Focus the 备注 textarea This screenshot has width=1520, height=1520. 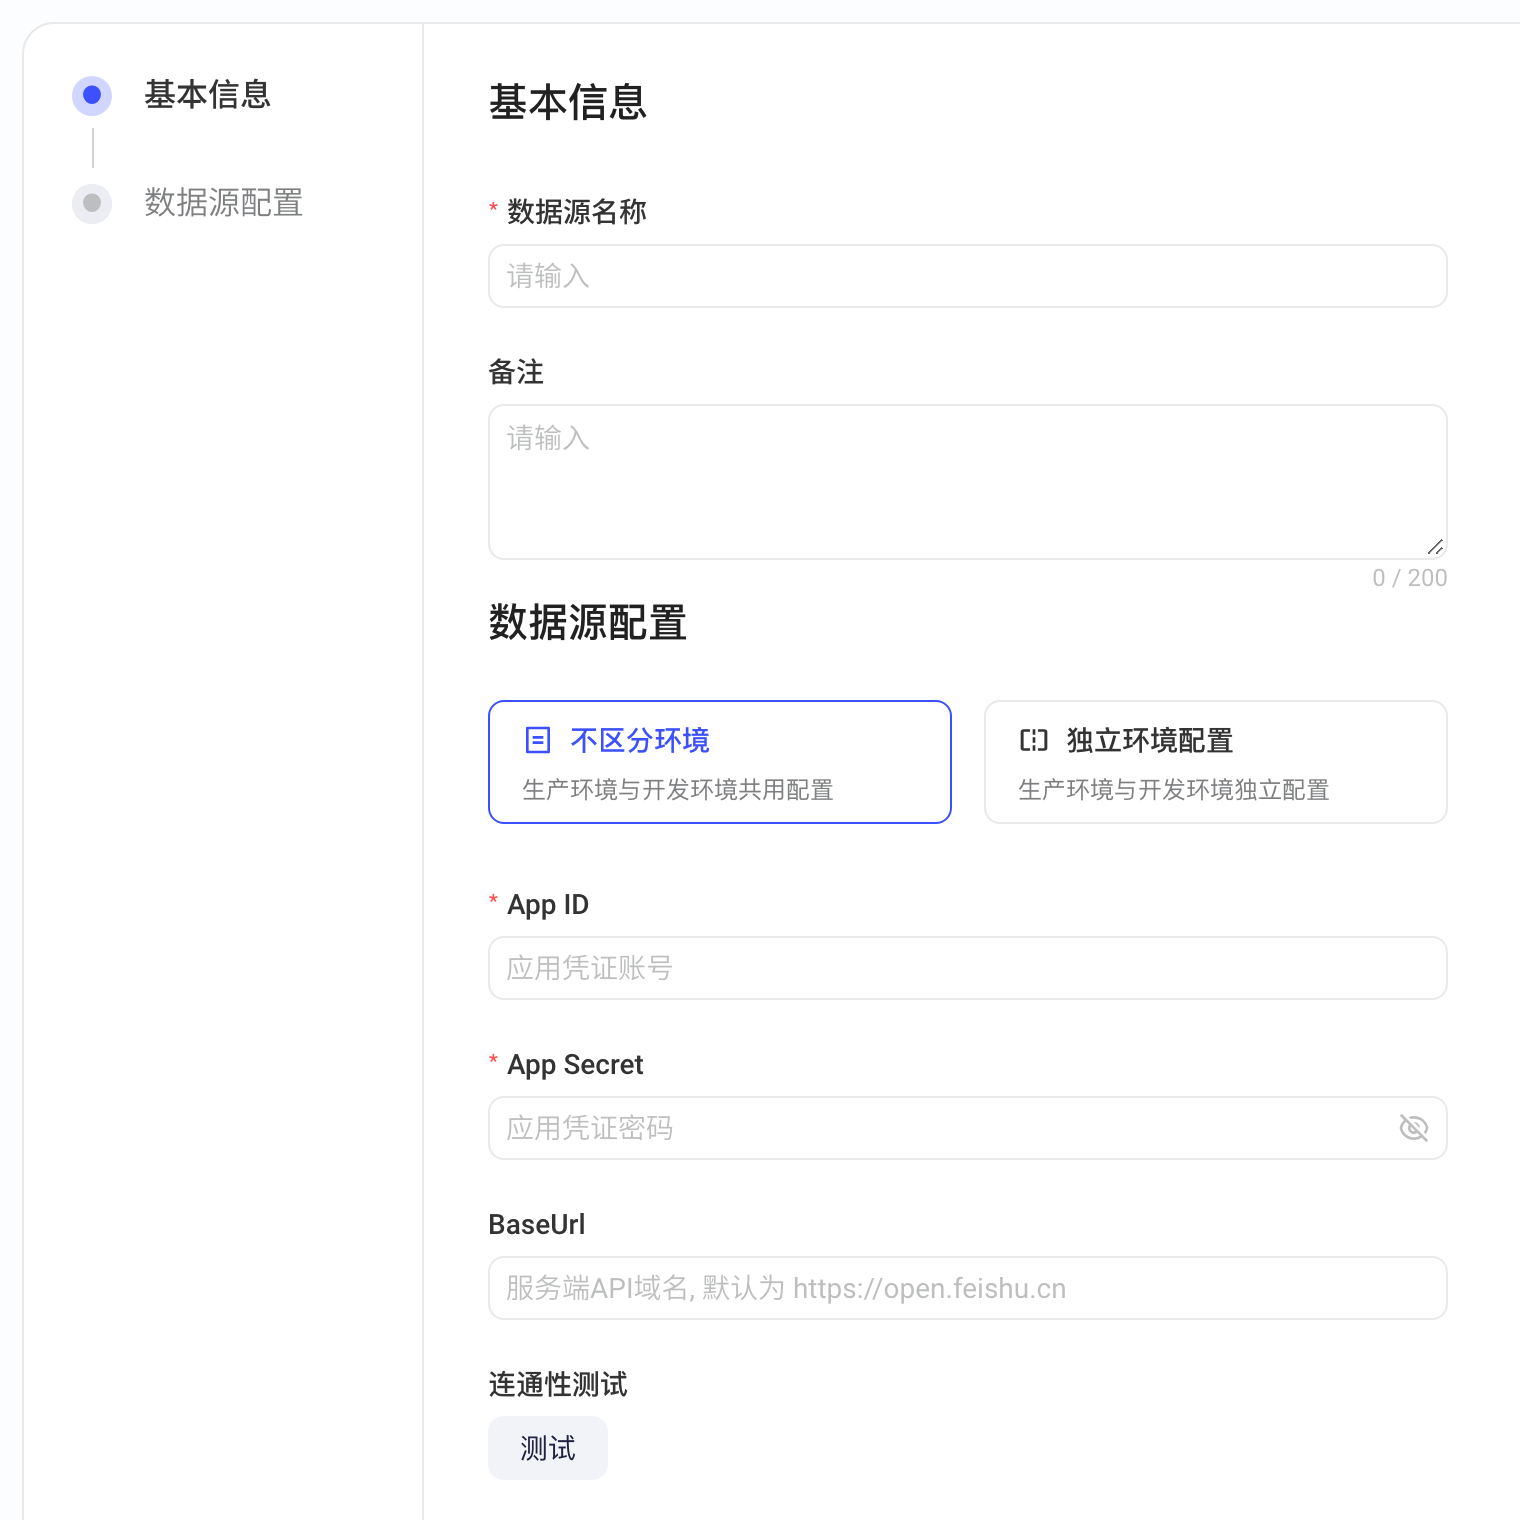point(968,482)
